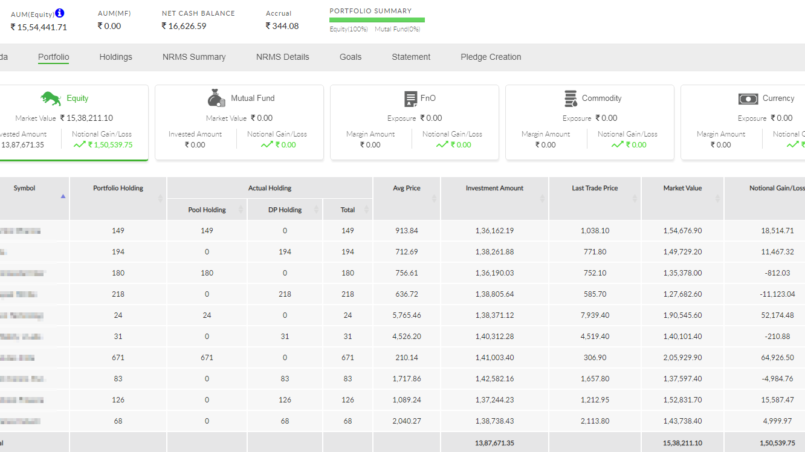Open the Portfolio tab
This screenshot has height=452, width=805.
coord(53,57)
